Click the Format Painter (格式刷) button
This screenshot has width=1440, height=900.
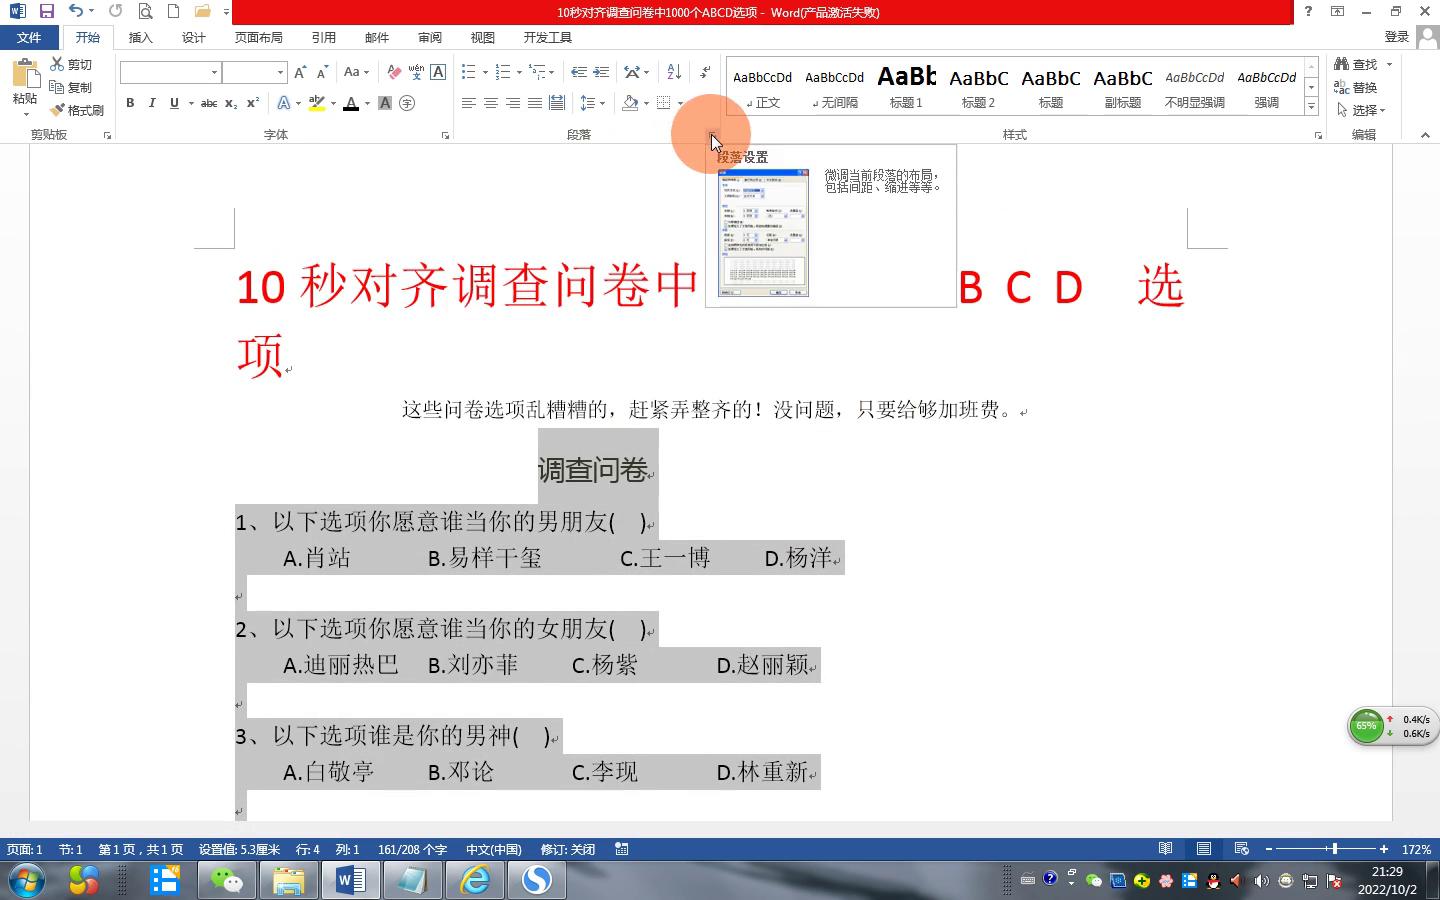[78, 110]
